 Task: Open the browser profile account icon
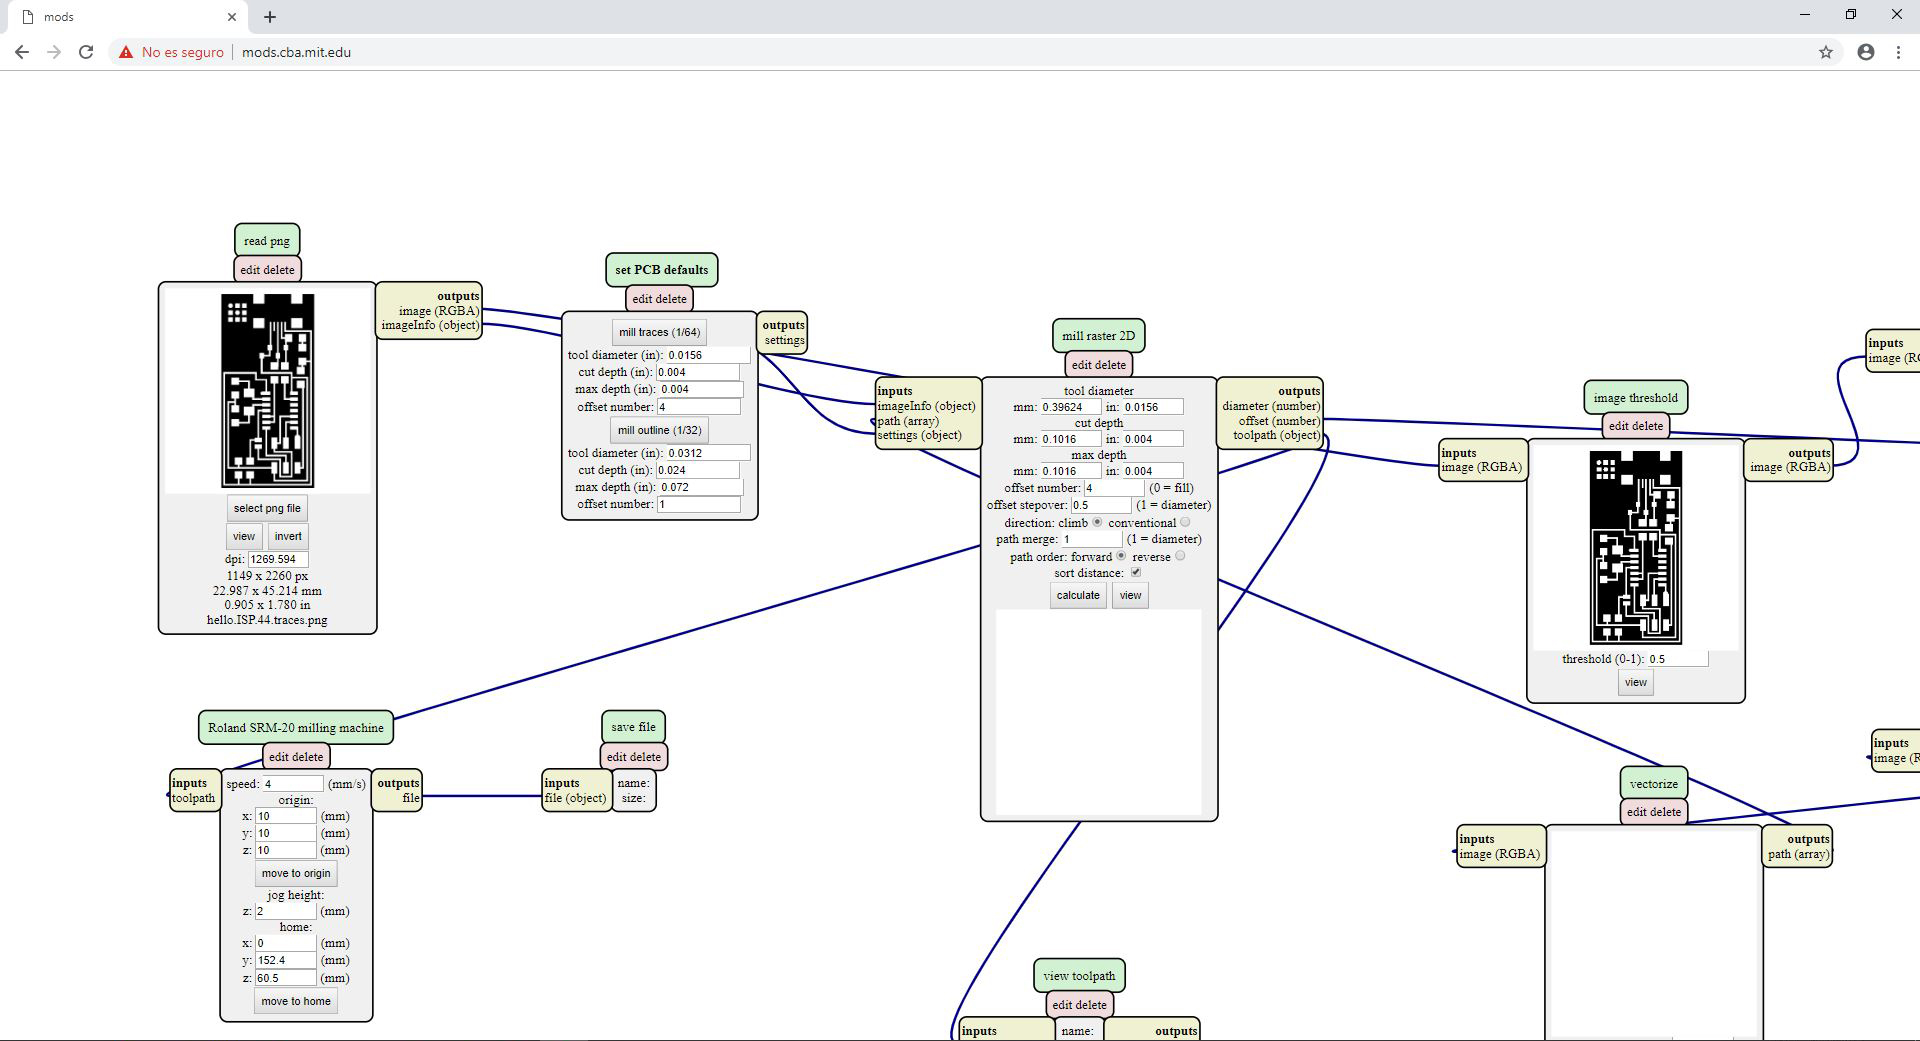click(x=1865, y=52)
